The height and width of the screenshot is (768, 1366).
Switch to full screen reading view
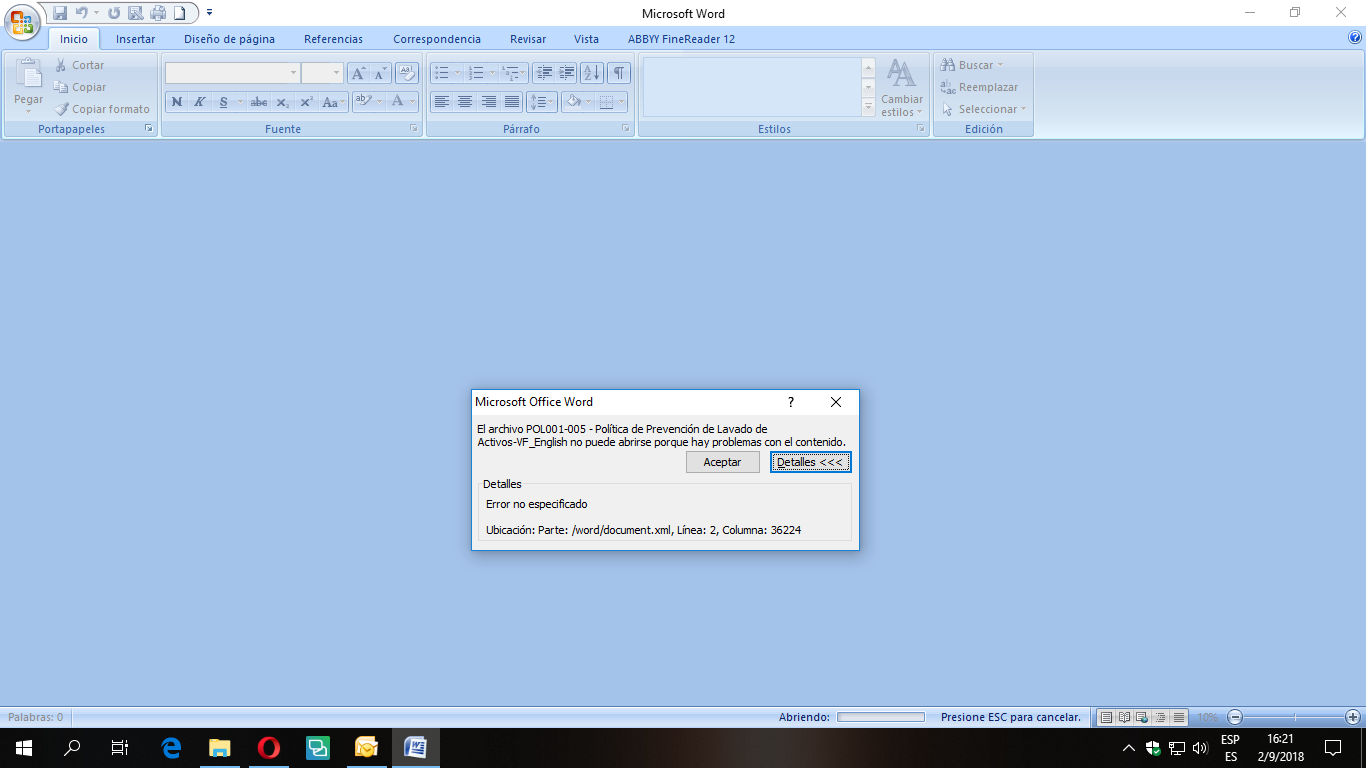1124,717
